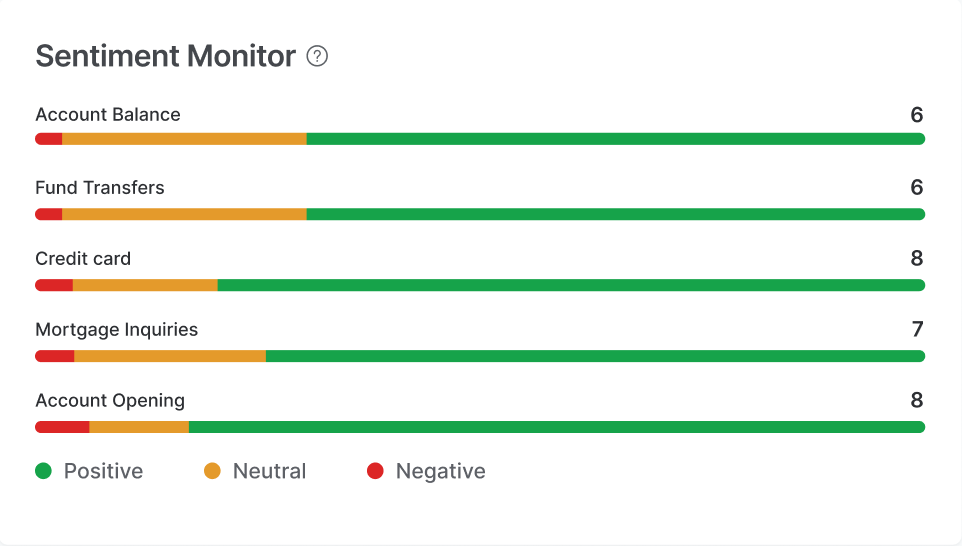Click the orange Neutral legend dot
Viewport: 962px width, 546px height.
(x=212, y=471)
